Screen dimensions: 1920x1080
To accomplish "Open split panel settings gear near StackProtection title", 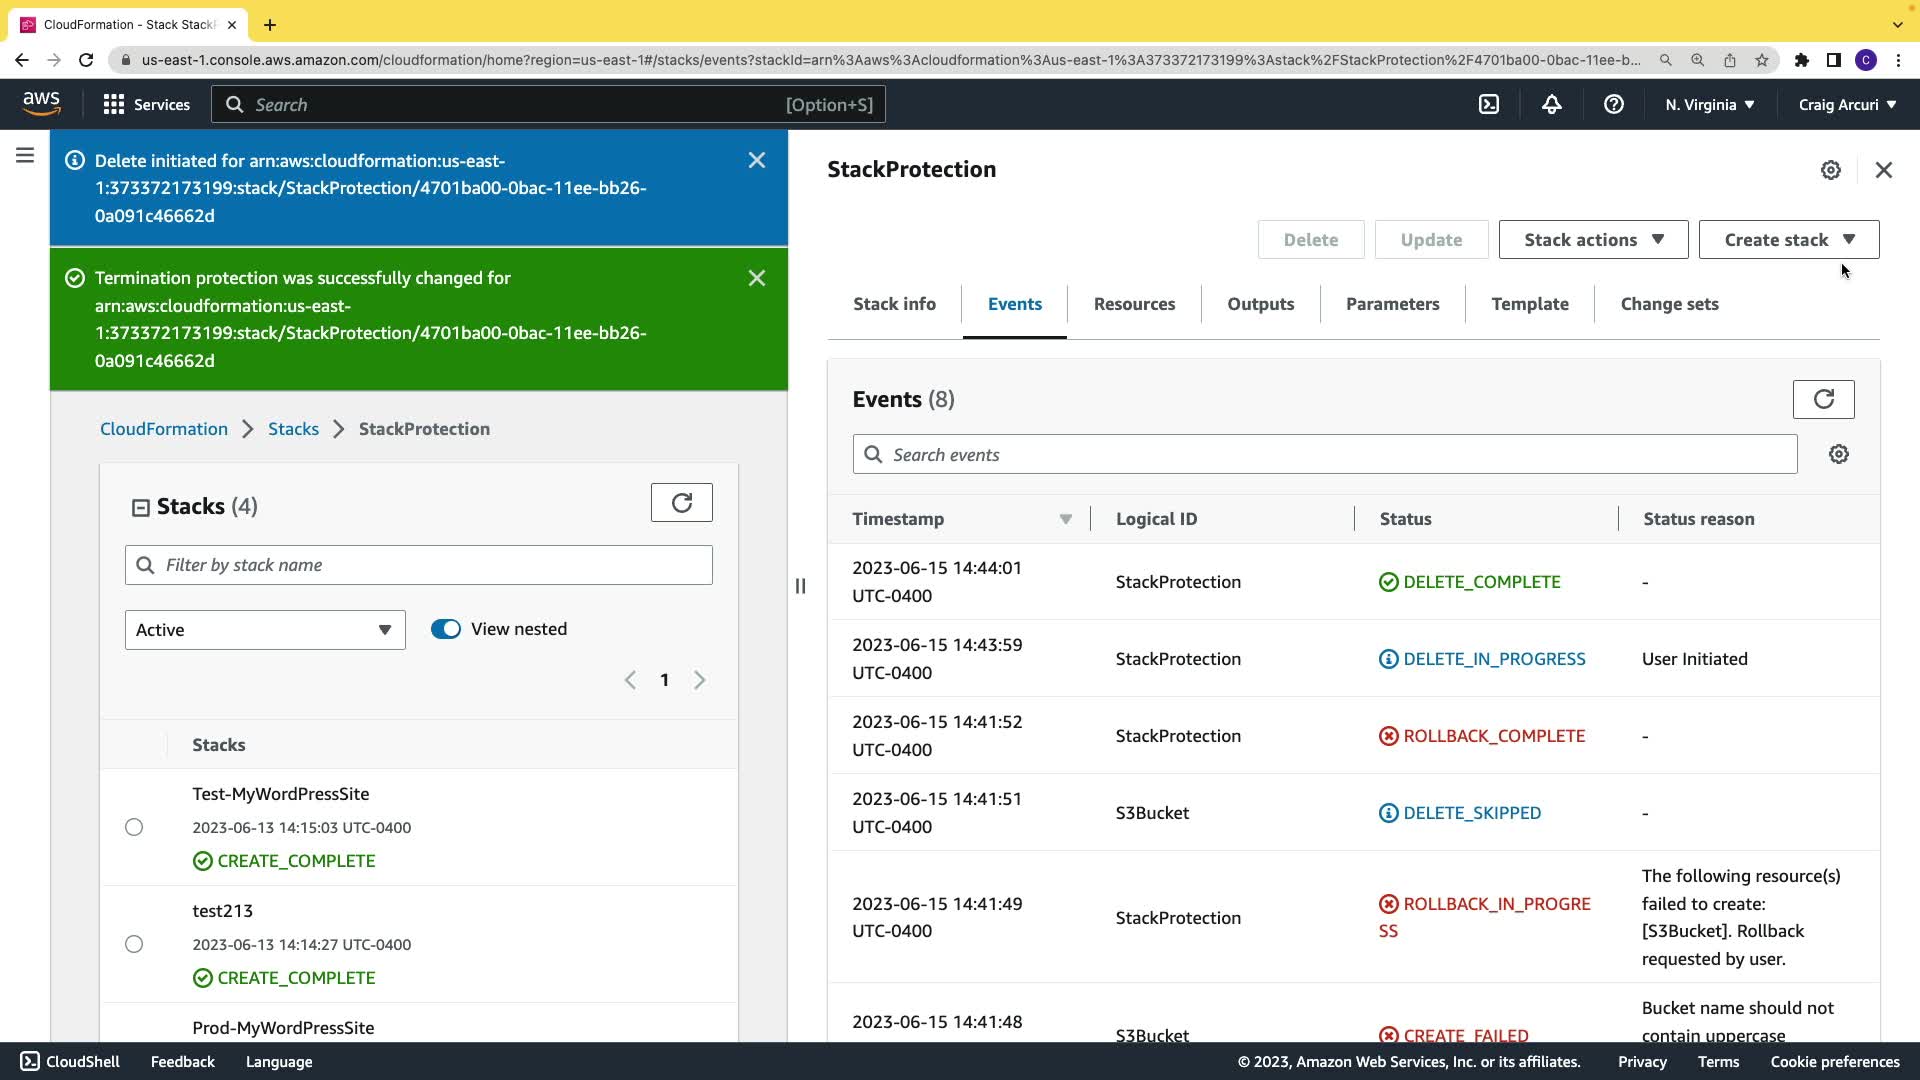I will pos(1830,170).
